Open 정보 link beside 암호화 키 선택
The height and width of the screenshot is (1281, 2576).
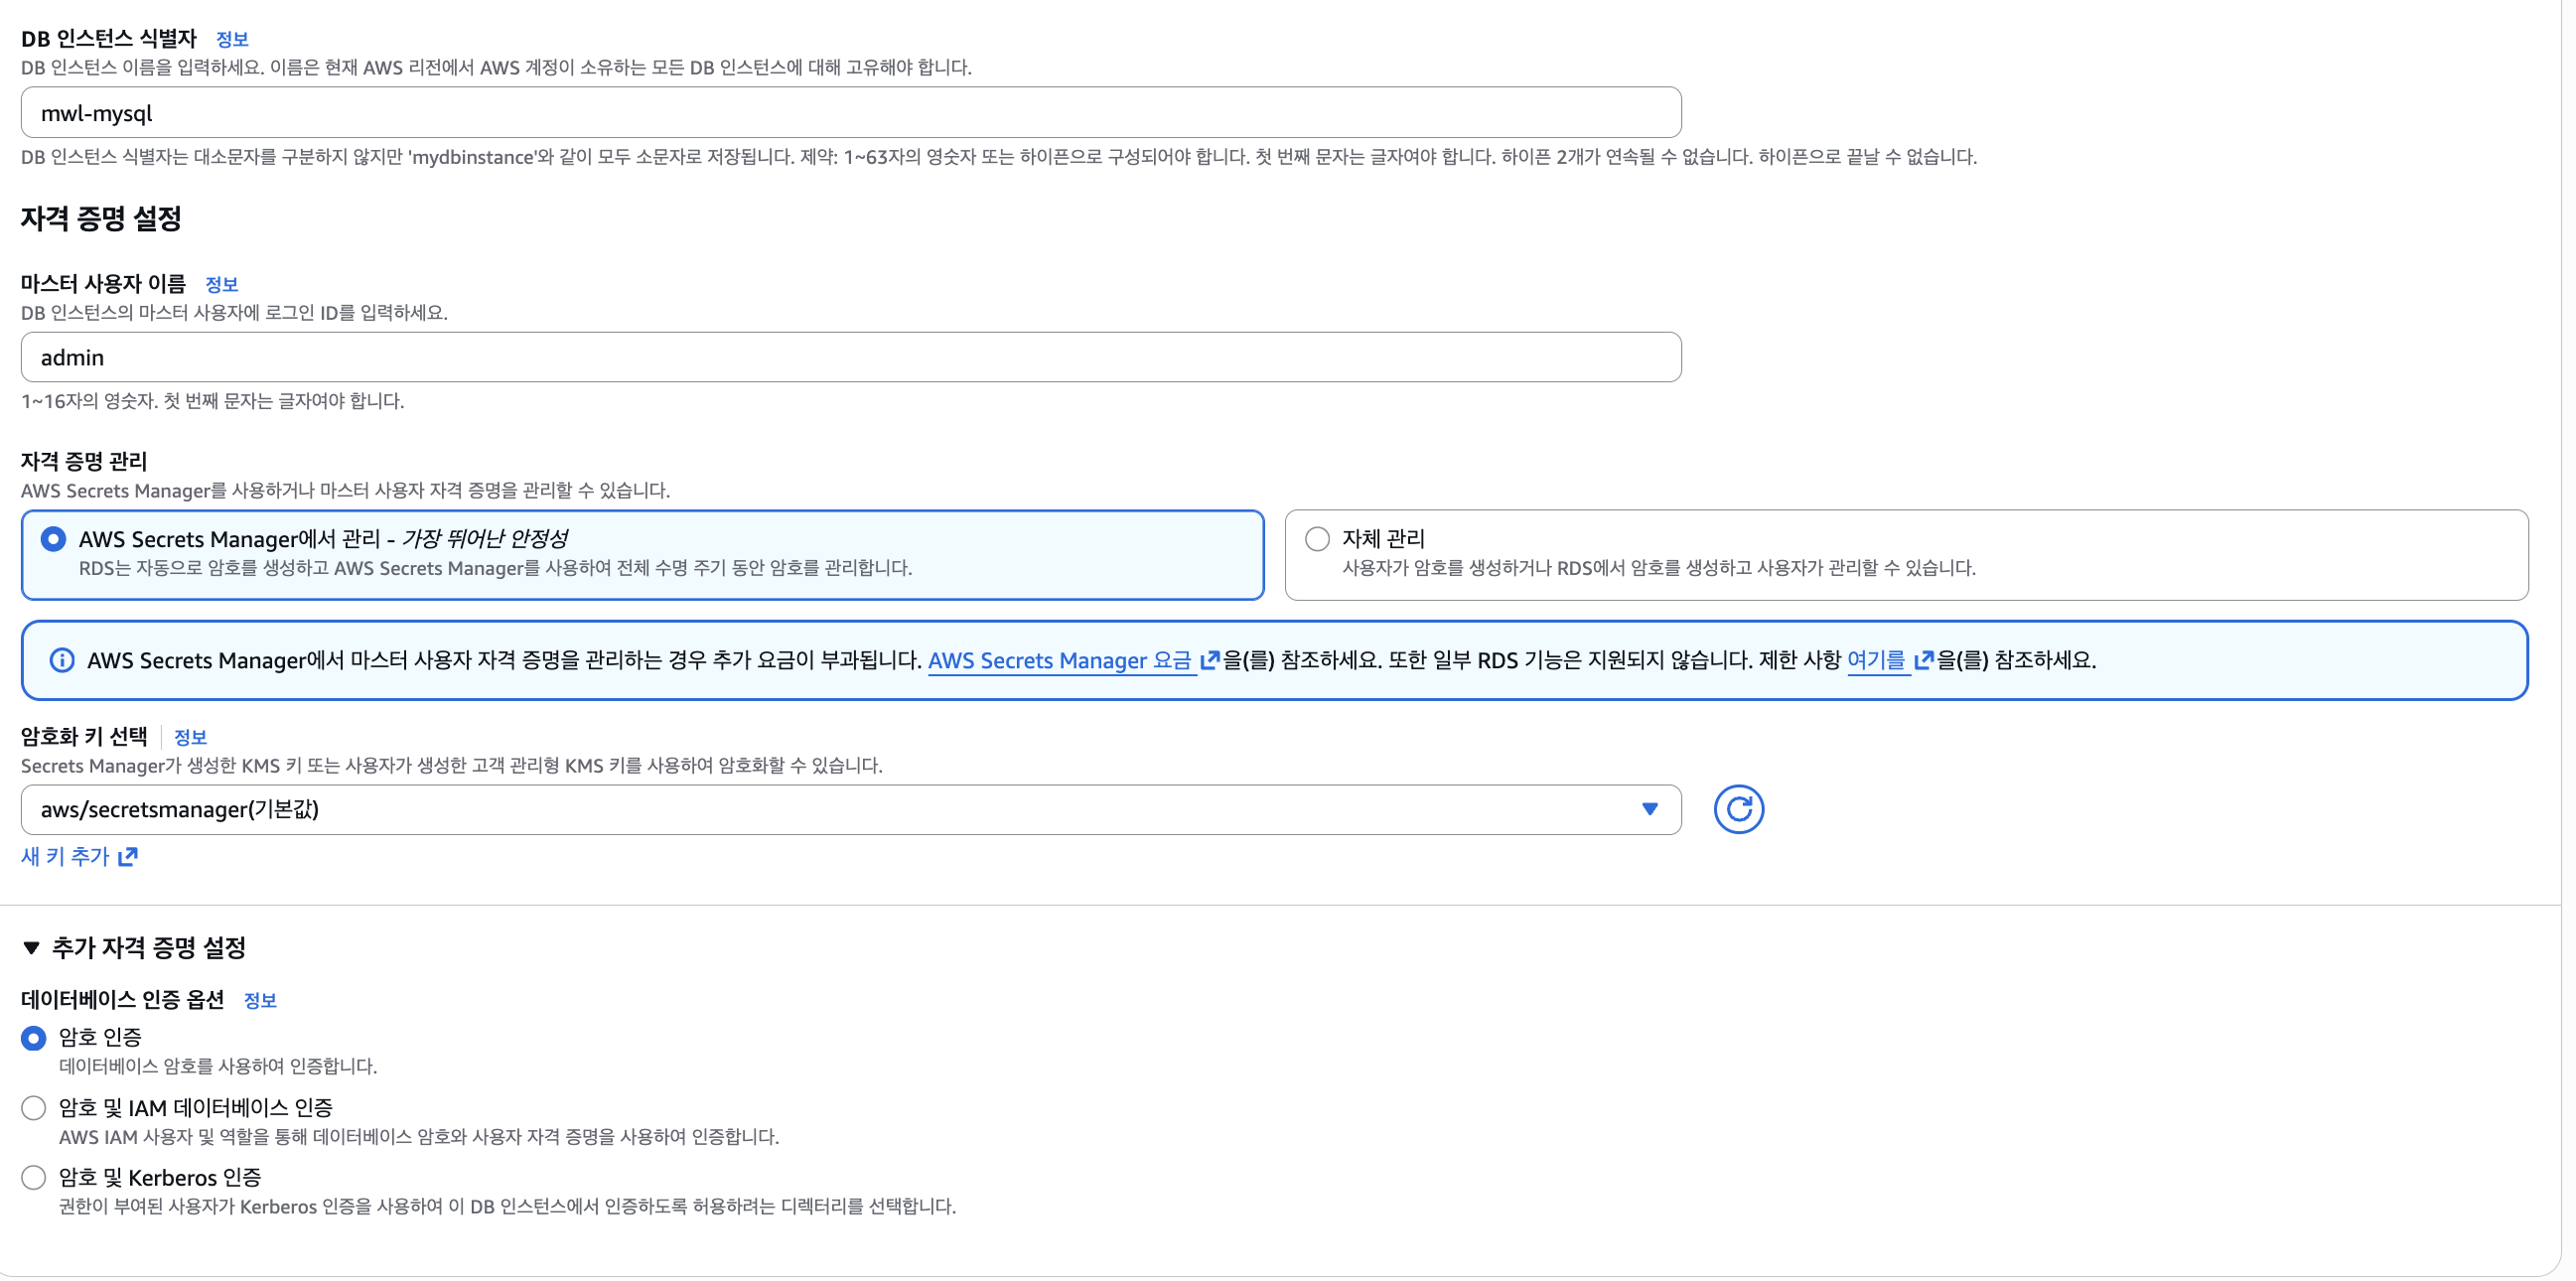click(190, 737)
